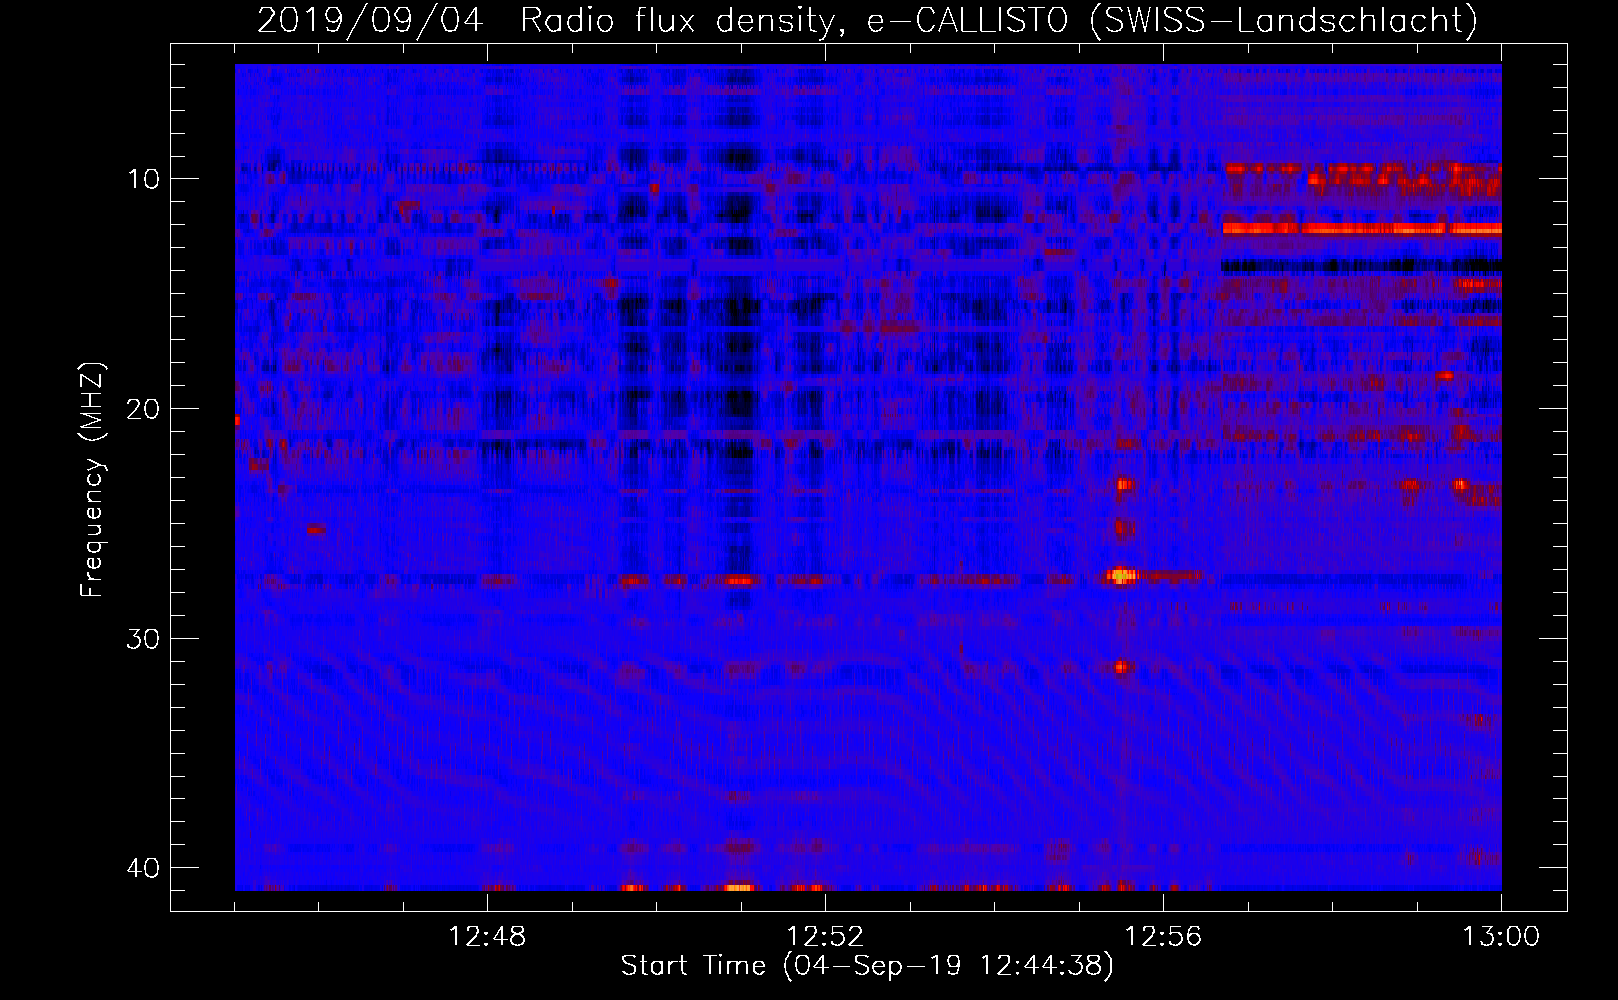Click the bright red-yellow band near 12 MHz after 12:57
This screenshot has height=1000, width=1618.
(x=1362, y=229)
